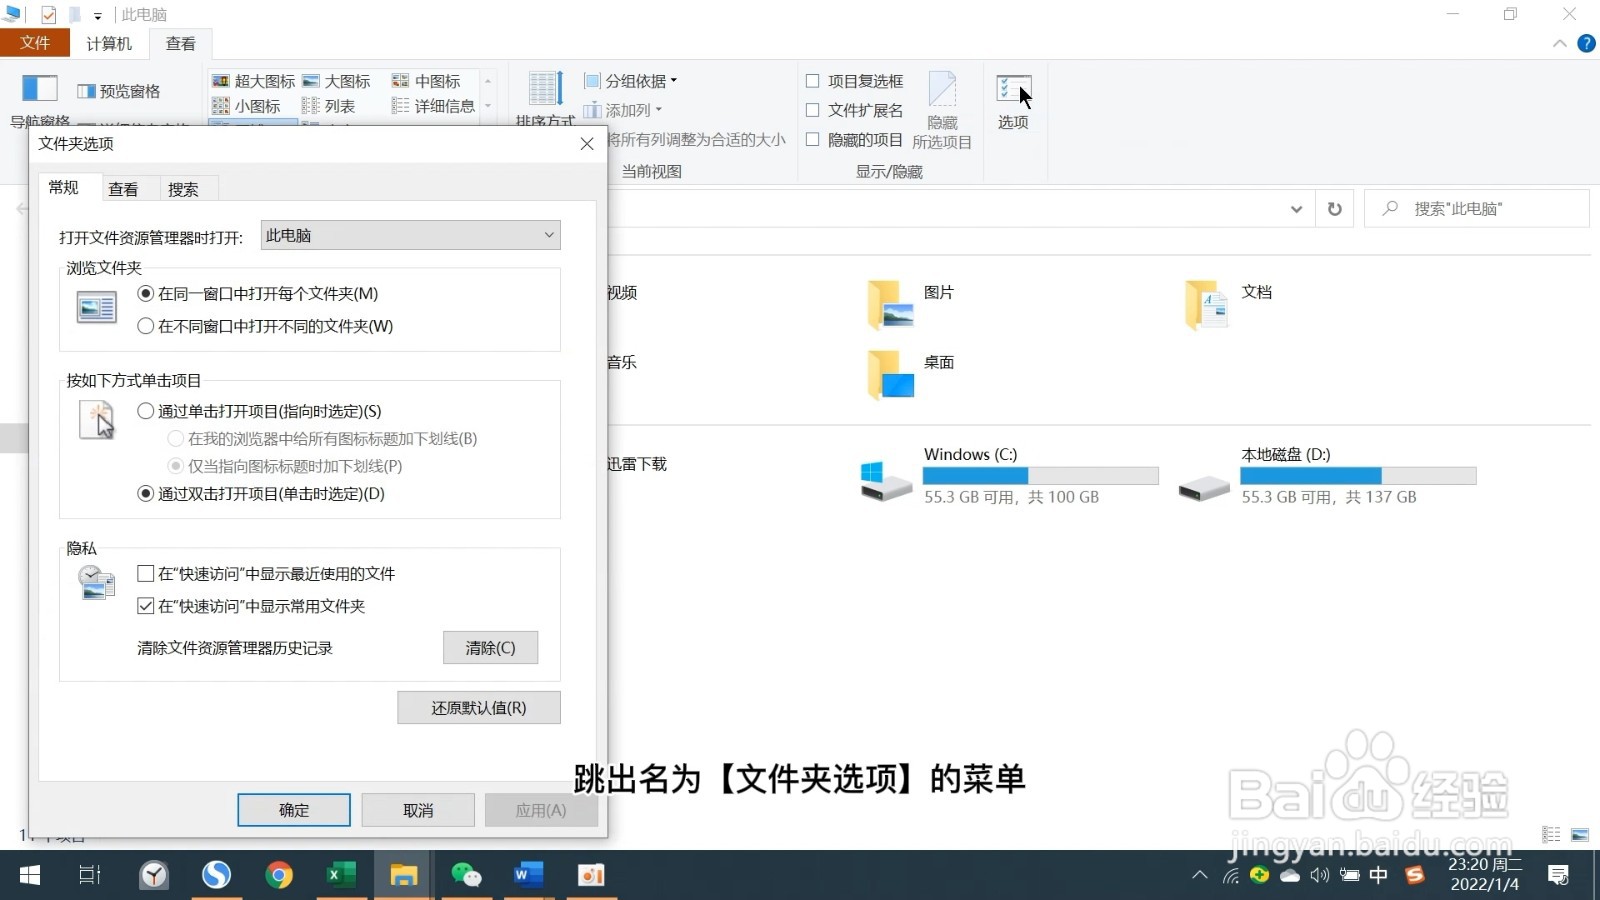Launch Chrome from taskbar
This screenshot has height=900, width=1600.
[279, 875]
